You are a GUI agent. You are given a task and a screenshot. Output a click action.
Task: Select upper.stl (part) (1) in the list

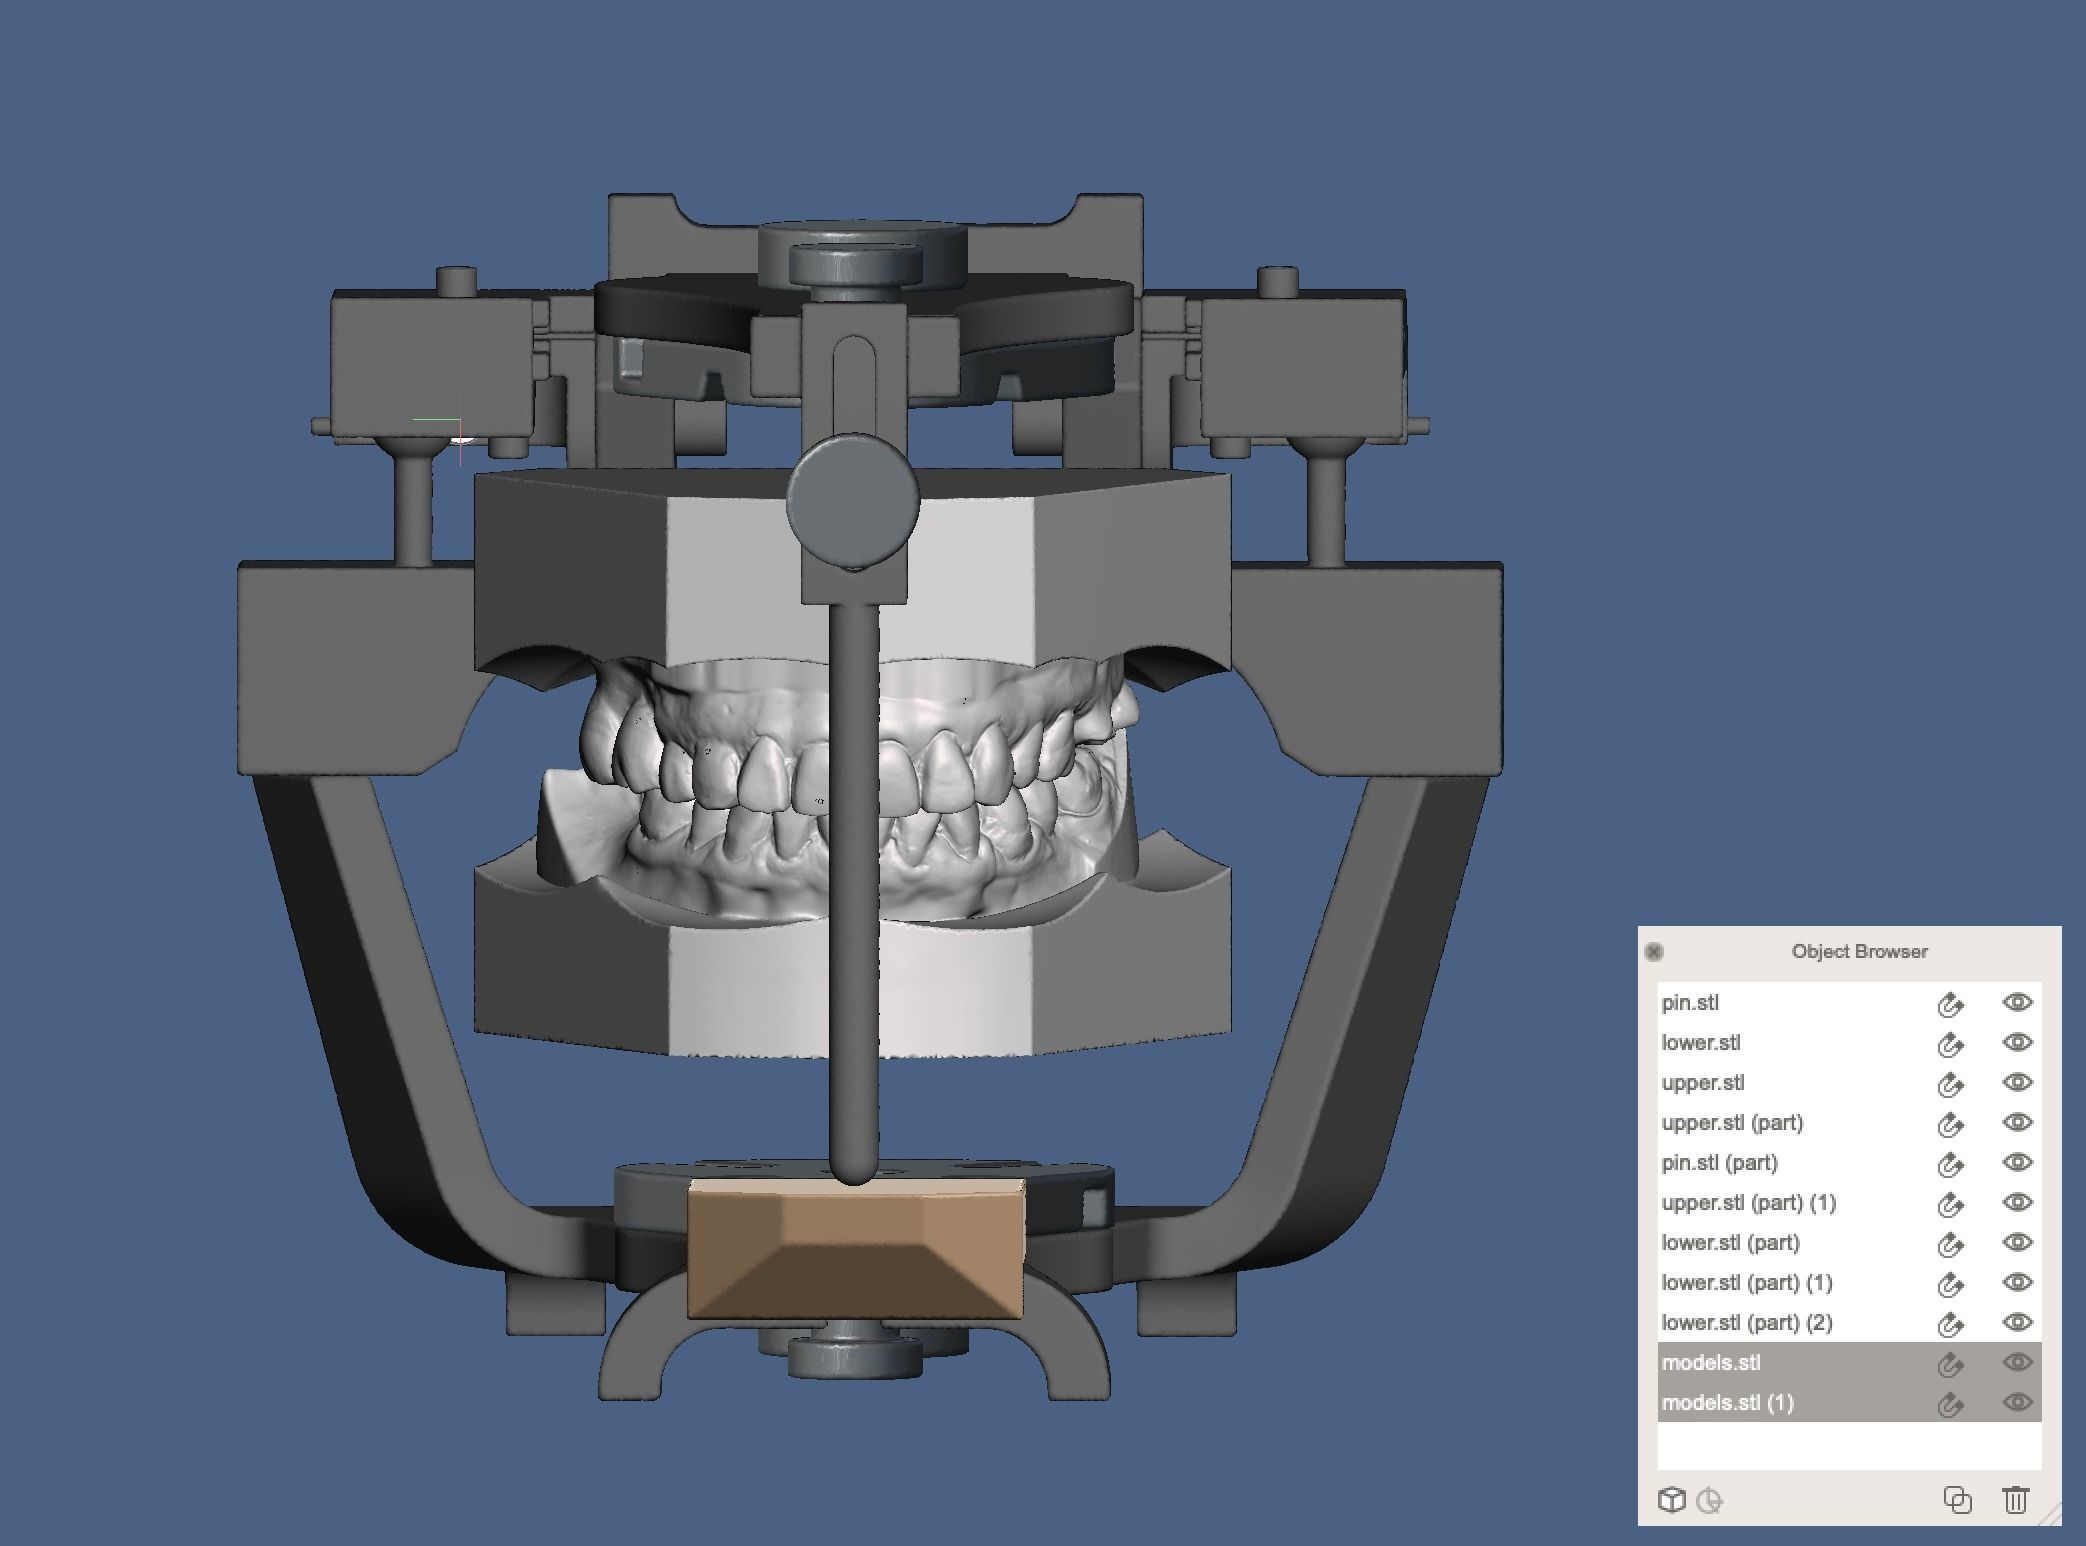[1748, 1202]
